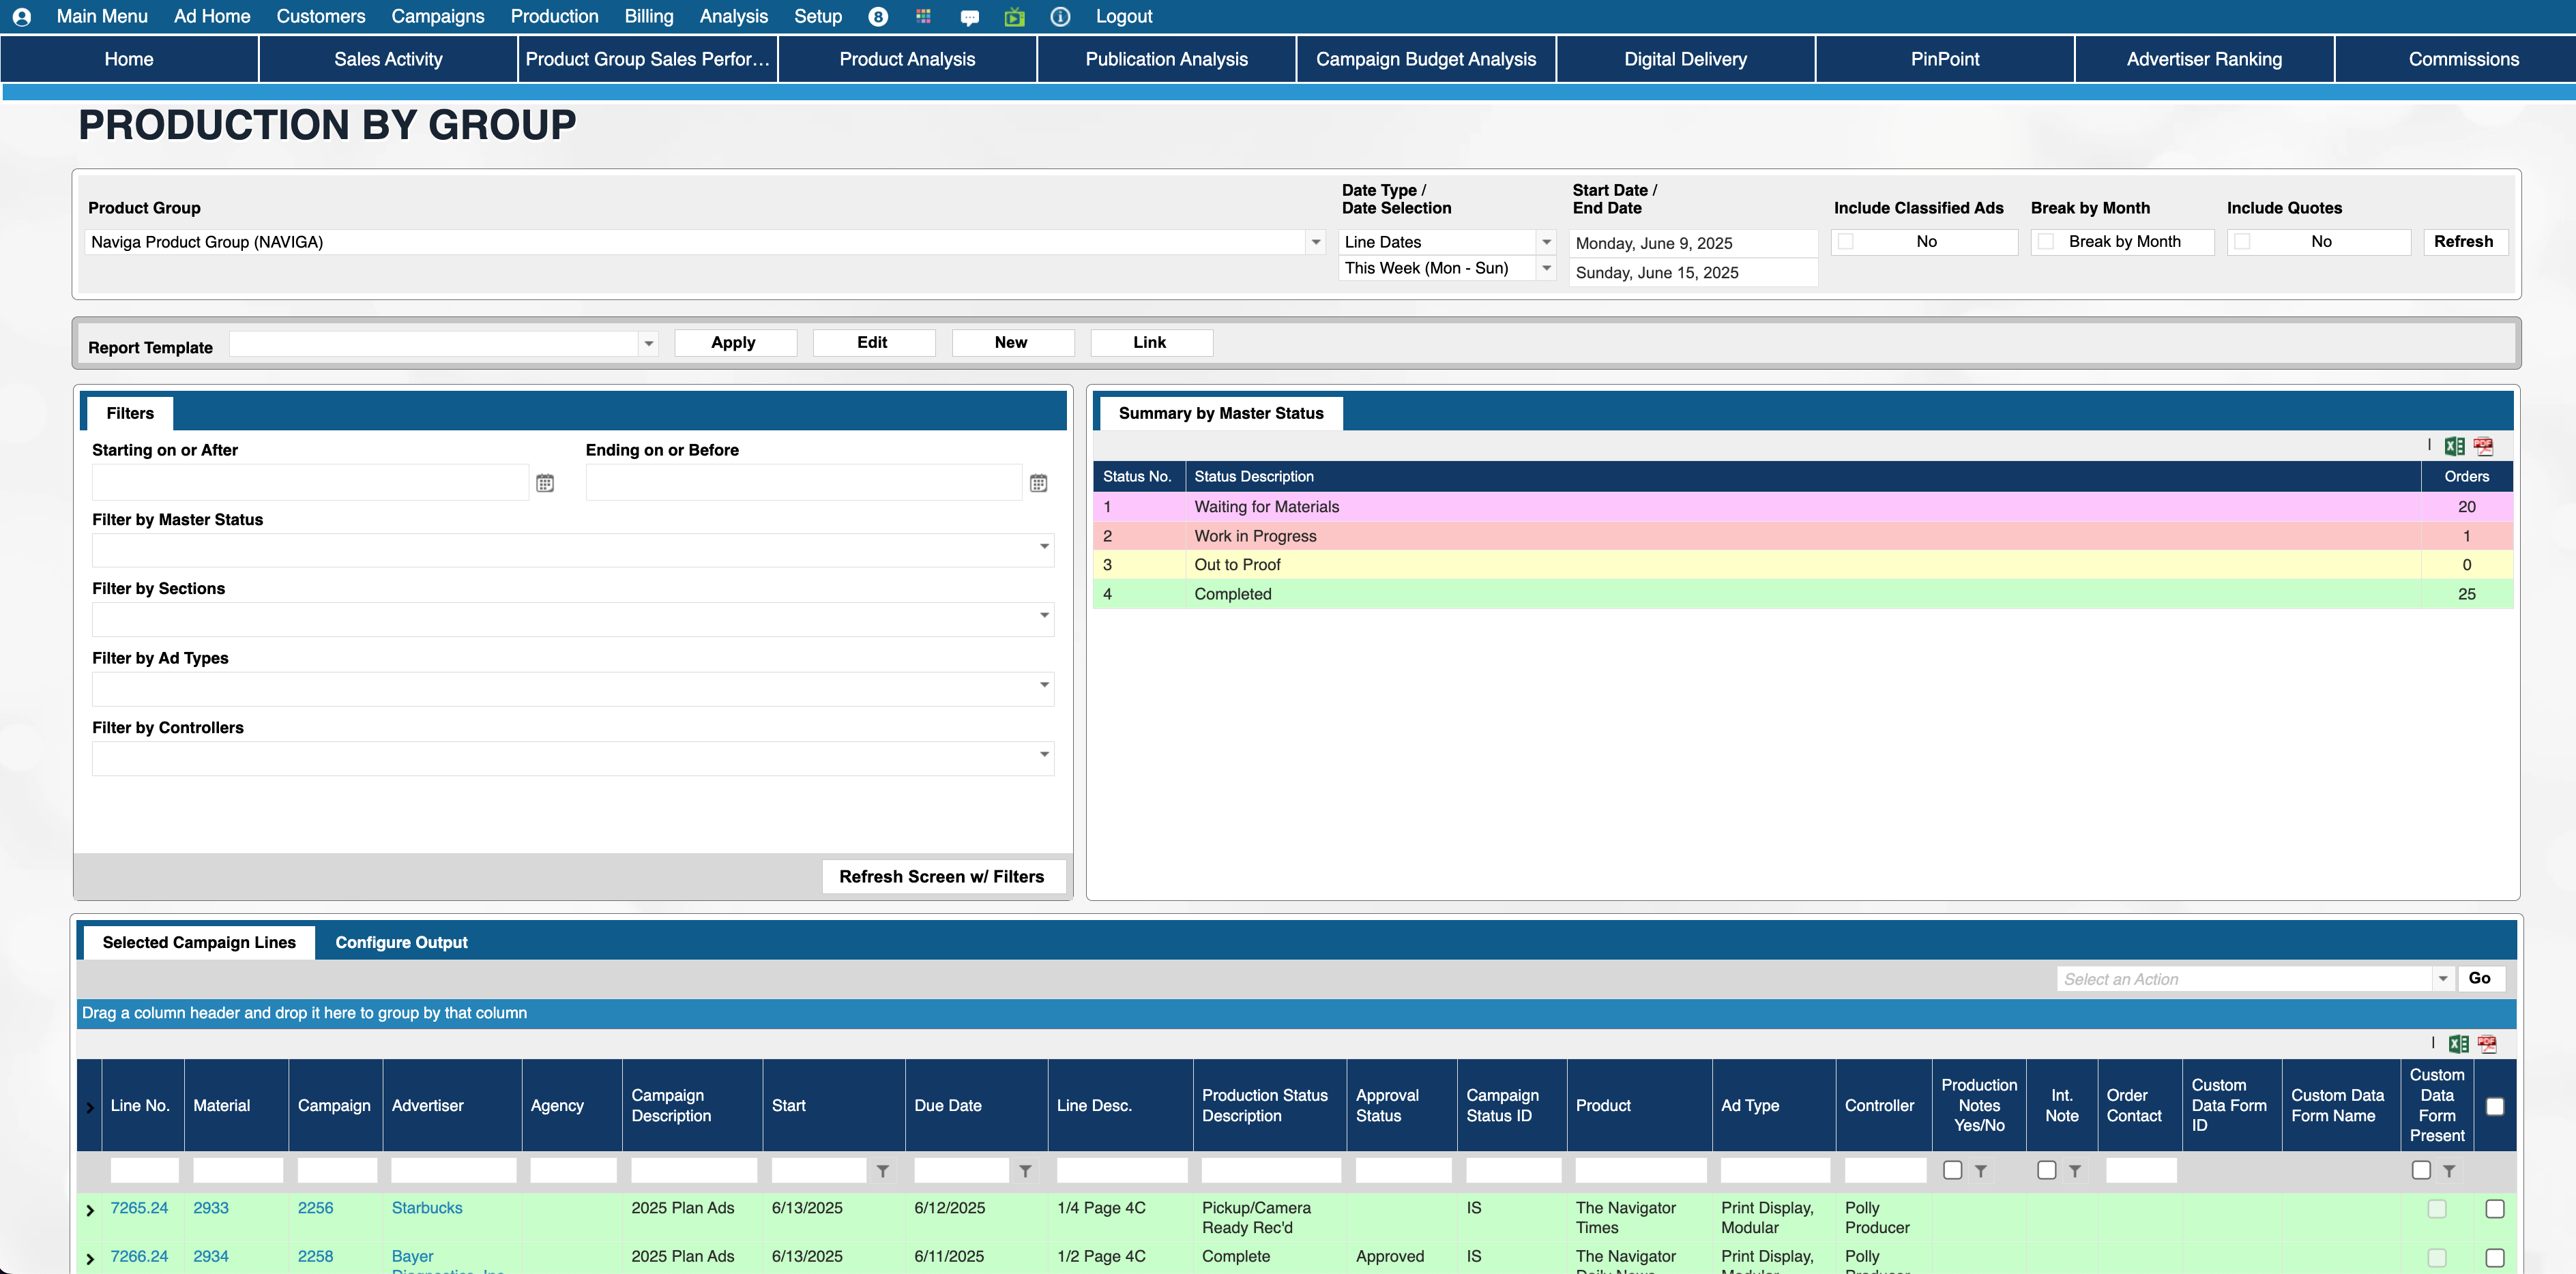
Task: Click the Waiting for Materials status row
Action: pyautogui.click(x=1266, y=507)
